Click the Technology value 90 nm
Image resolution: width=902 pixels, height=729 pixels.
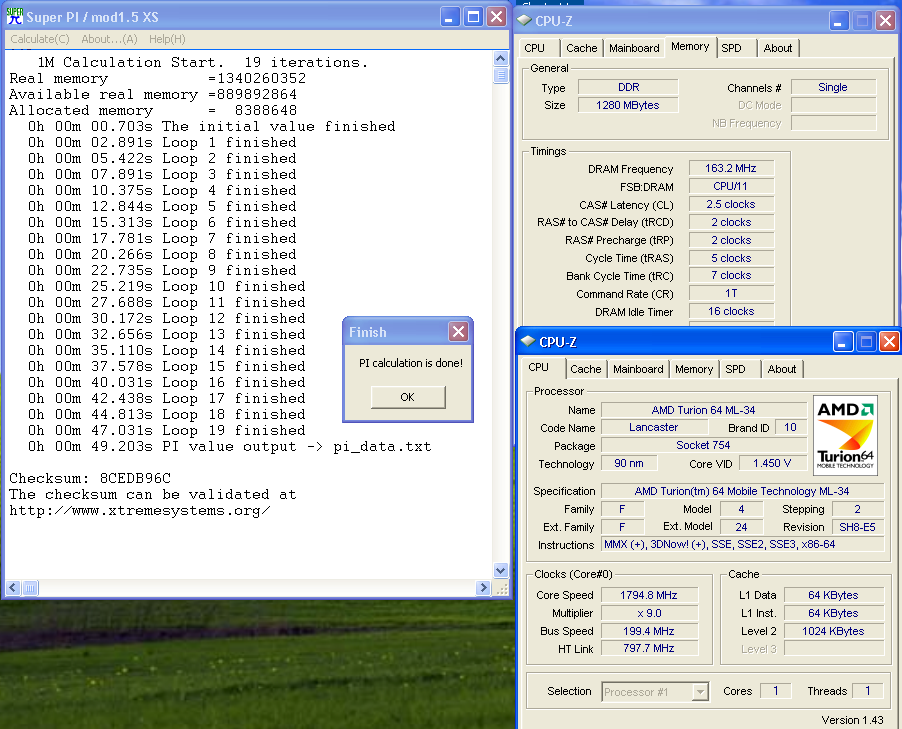(x=629, y=463)
